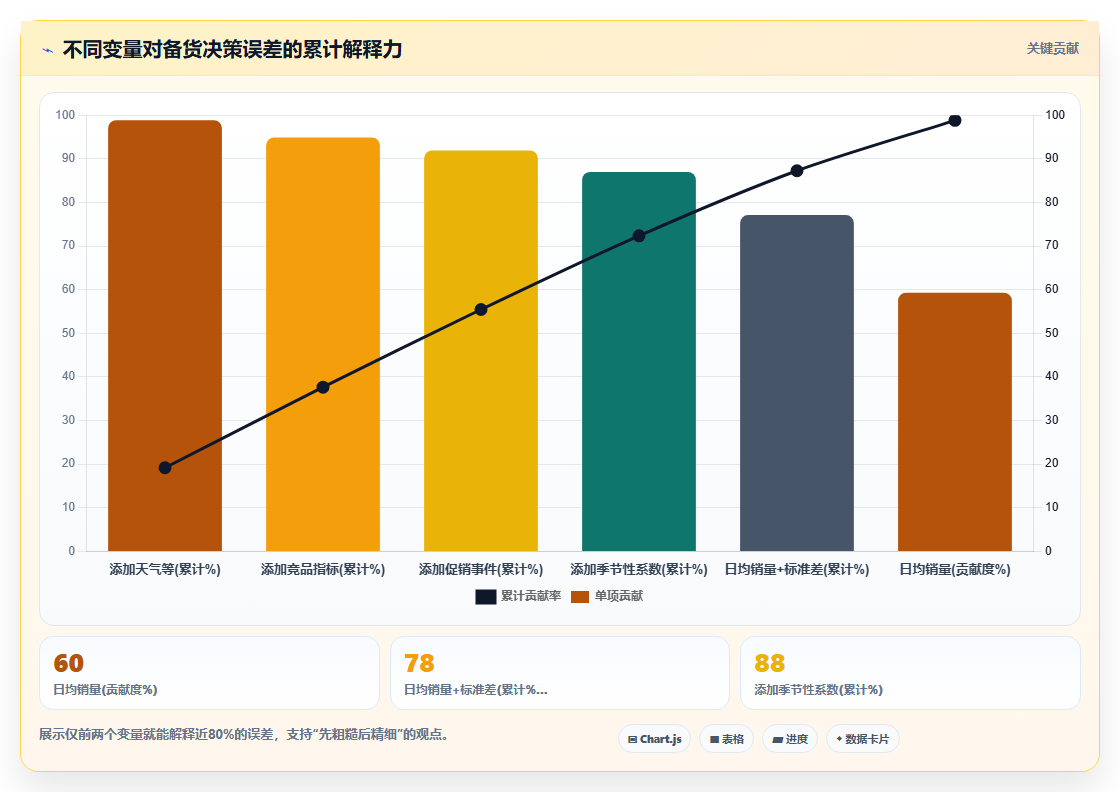Click the lightning icon beside the chart title
Viewport: 1120px width, 792px height.
(x=48, y=50)
